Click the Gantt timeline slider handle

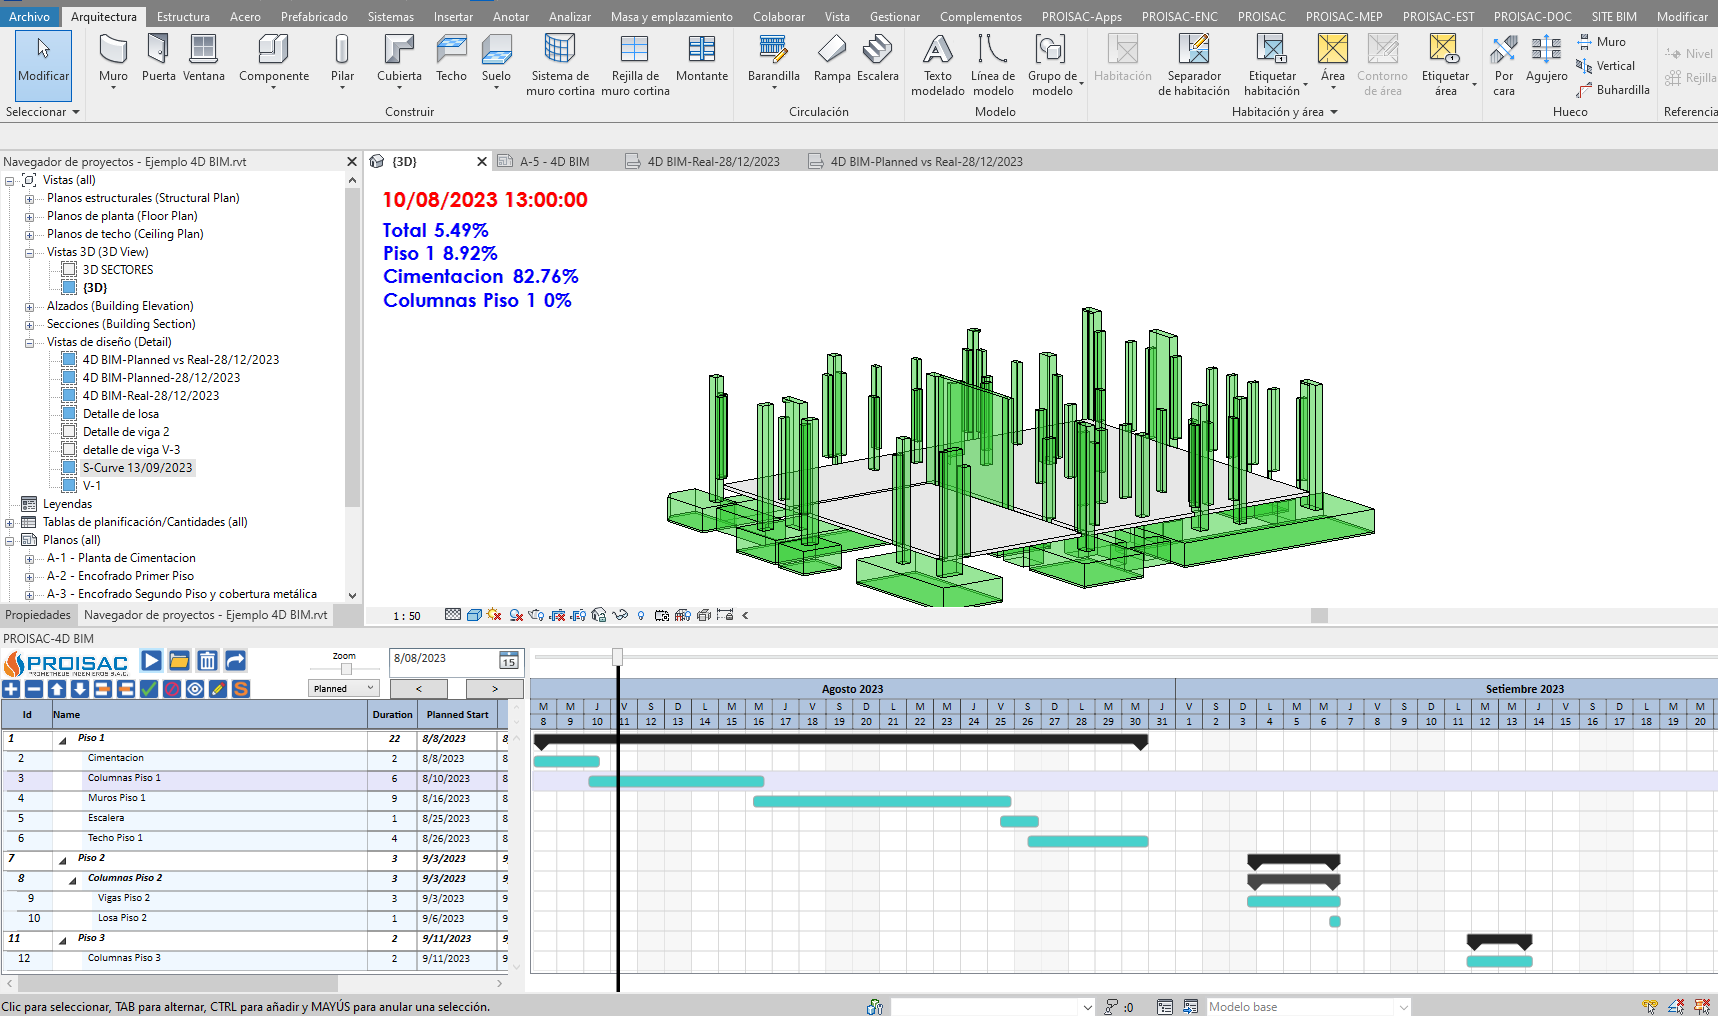tap(617, 657)
